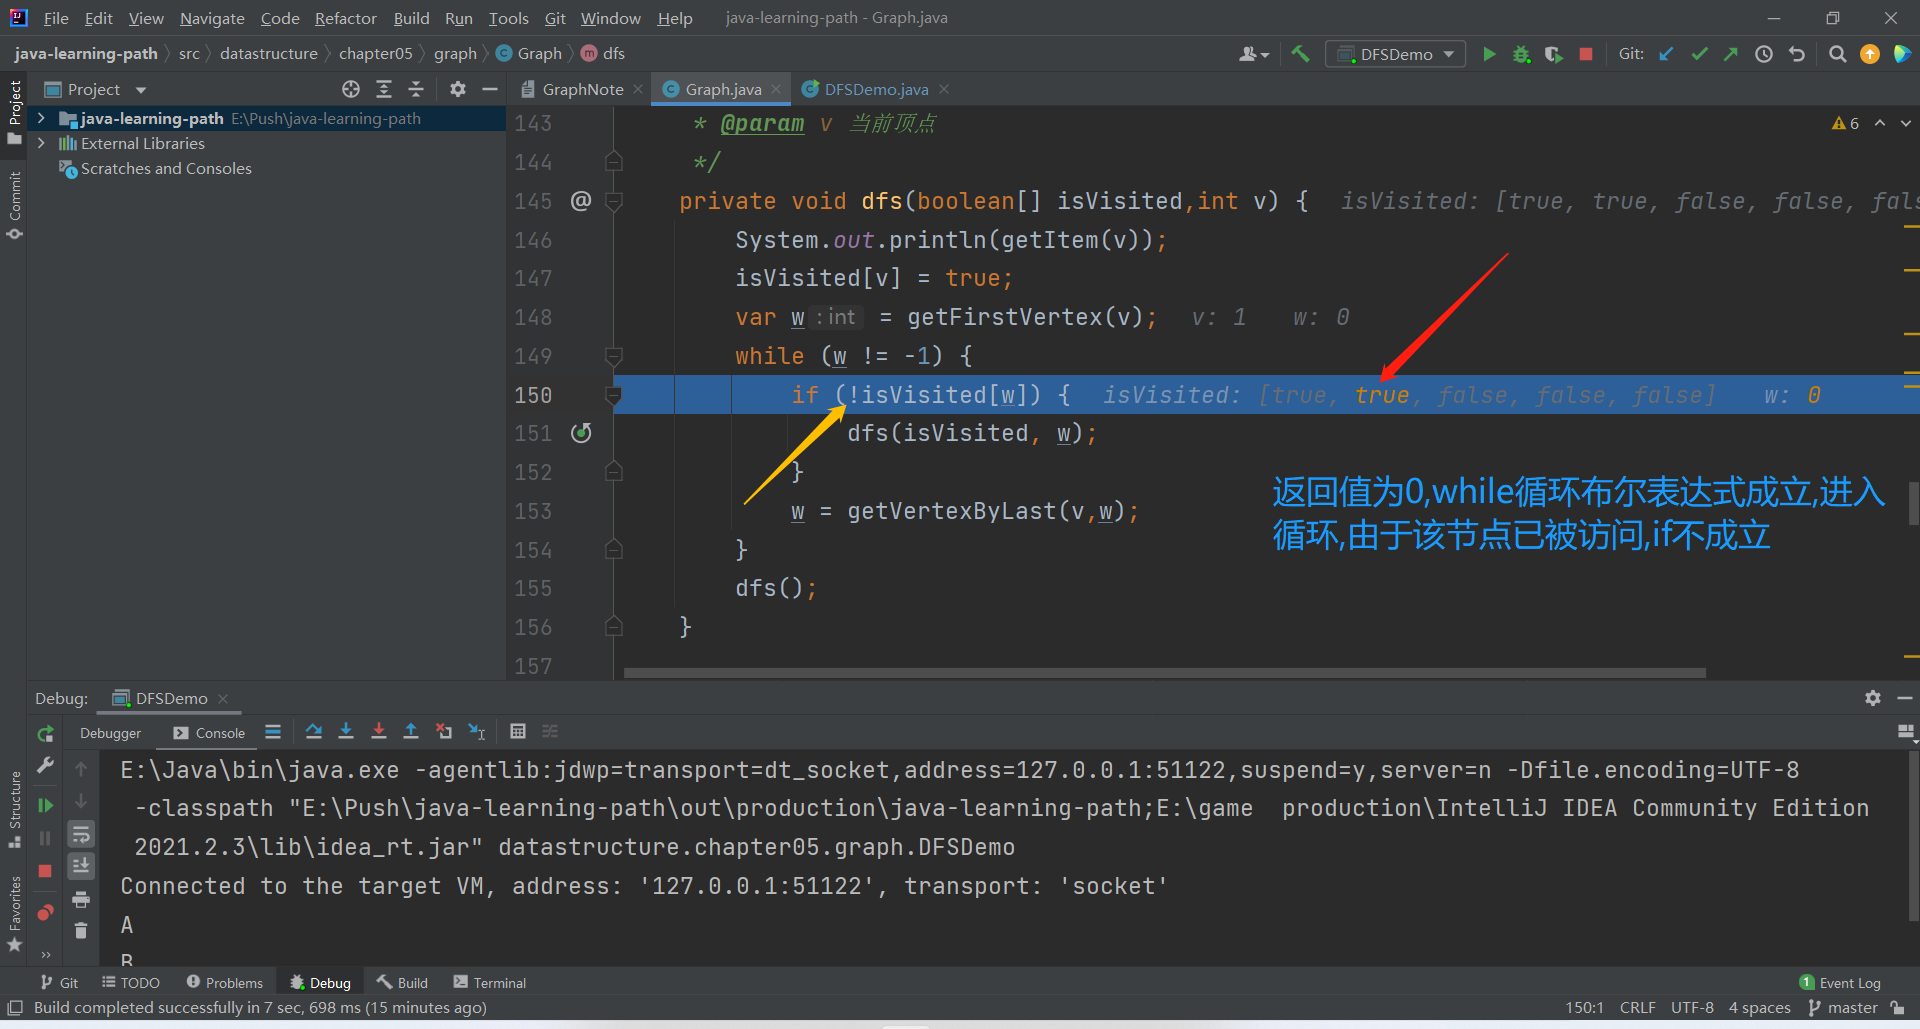Close the Graph.java tab

(x=776, y=89)
